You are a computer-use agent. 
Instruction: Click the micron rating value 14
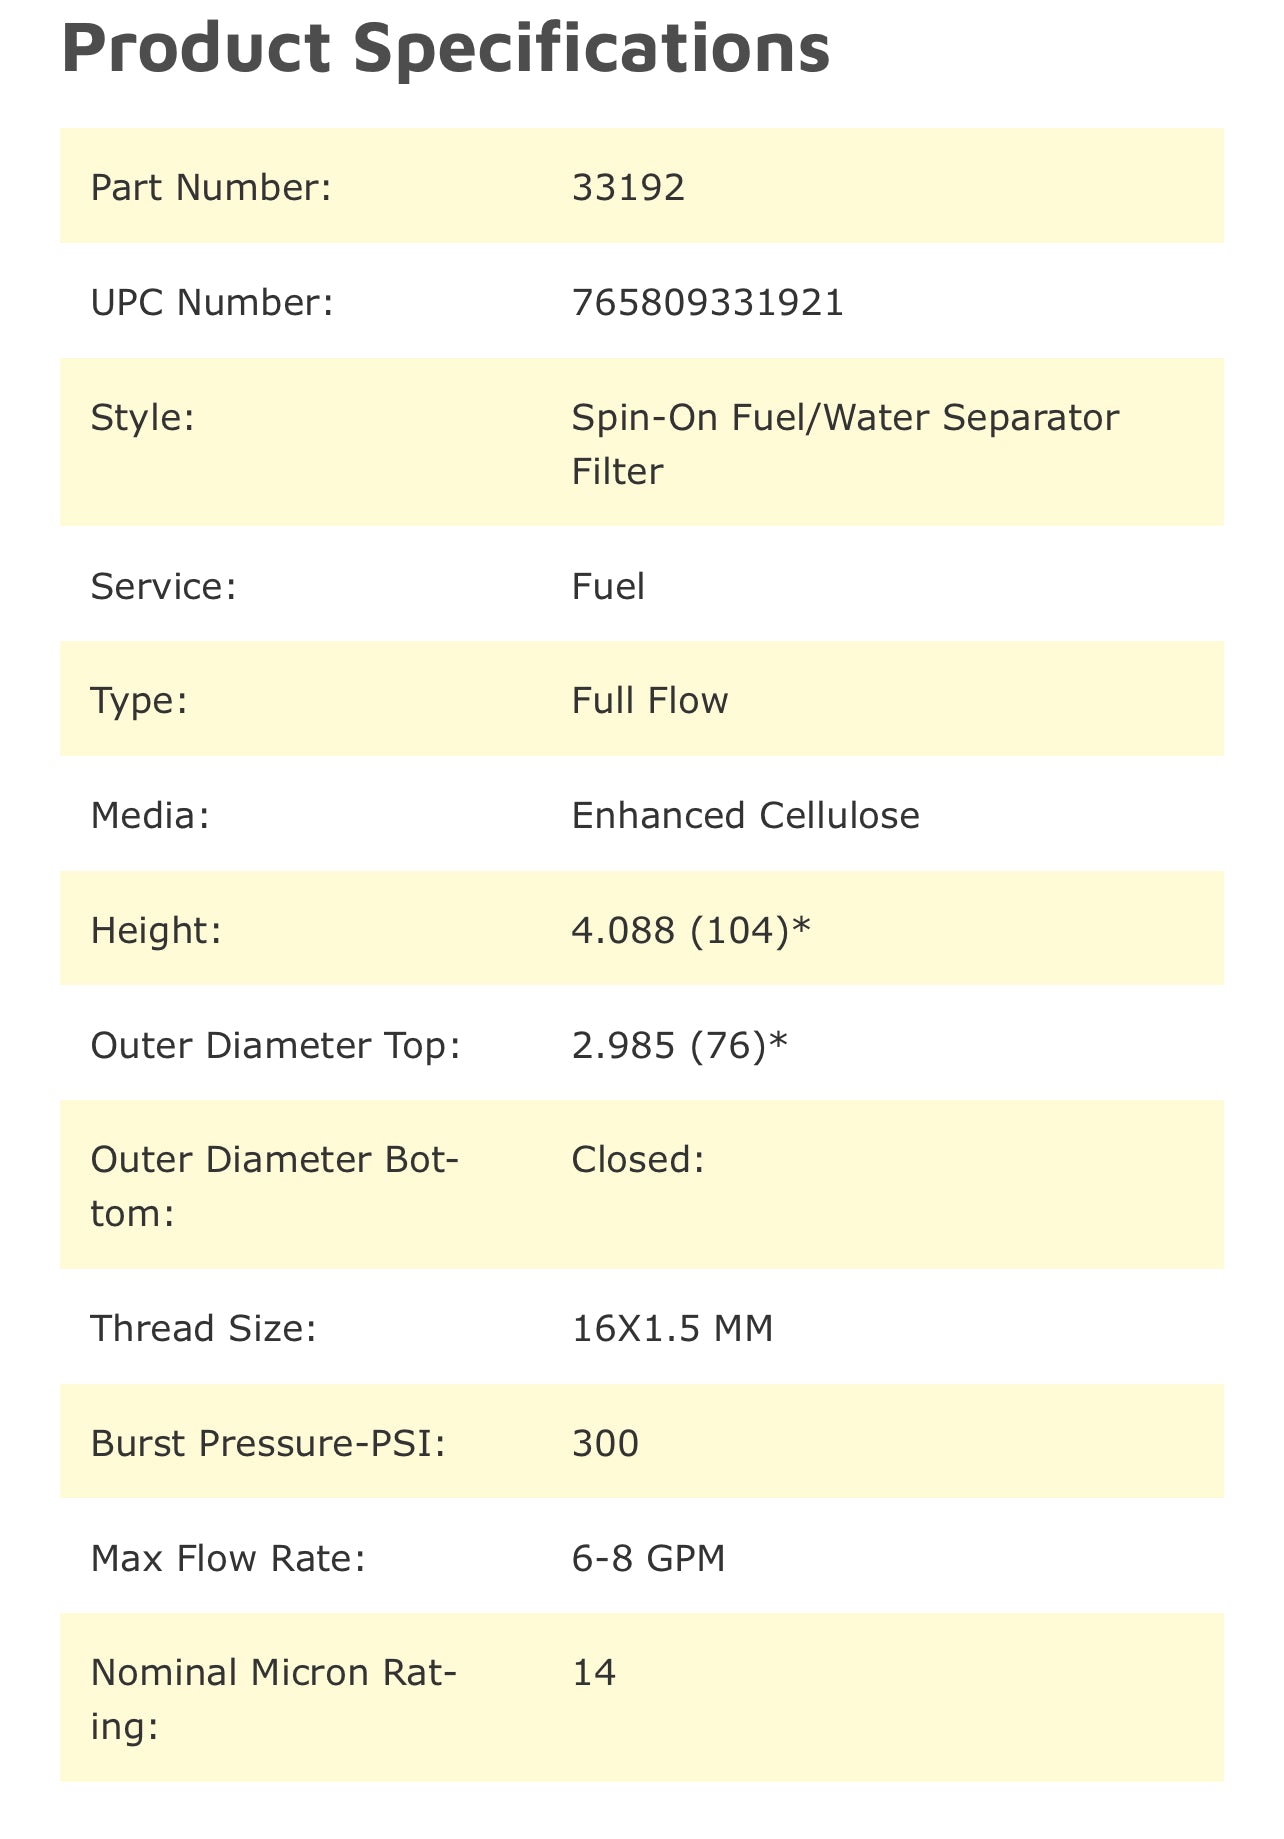point(593,1672)
